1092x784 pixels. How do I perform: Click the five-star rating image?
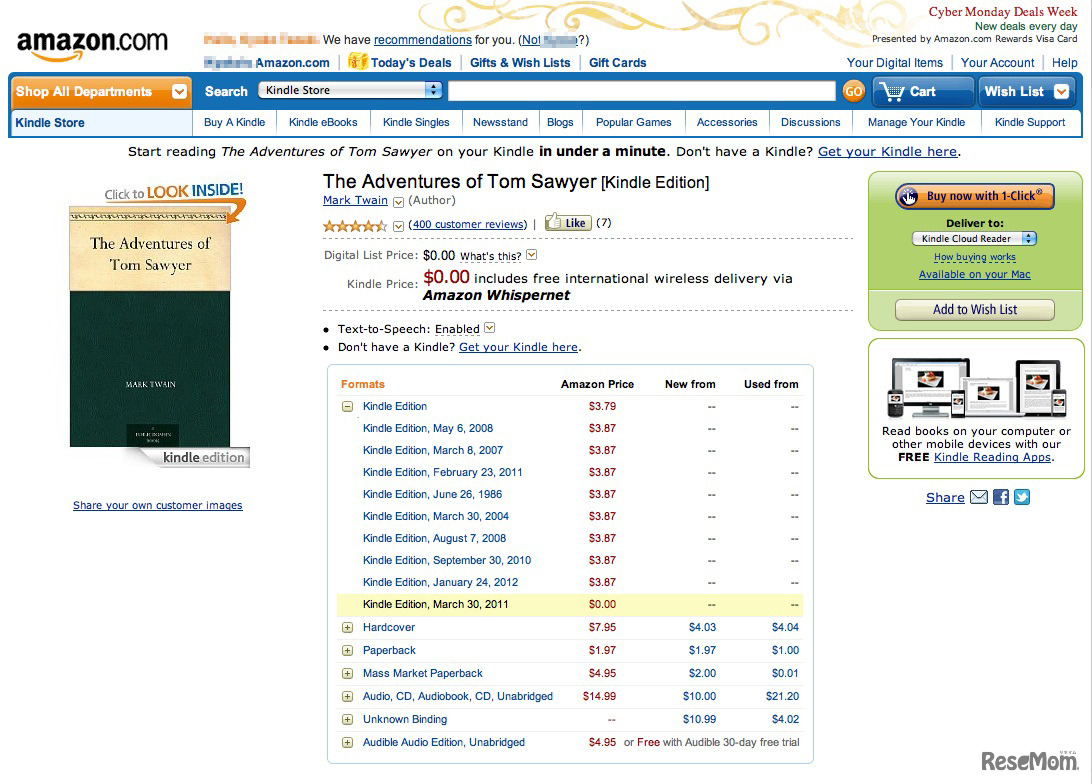(354, 226)
